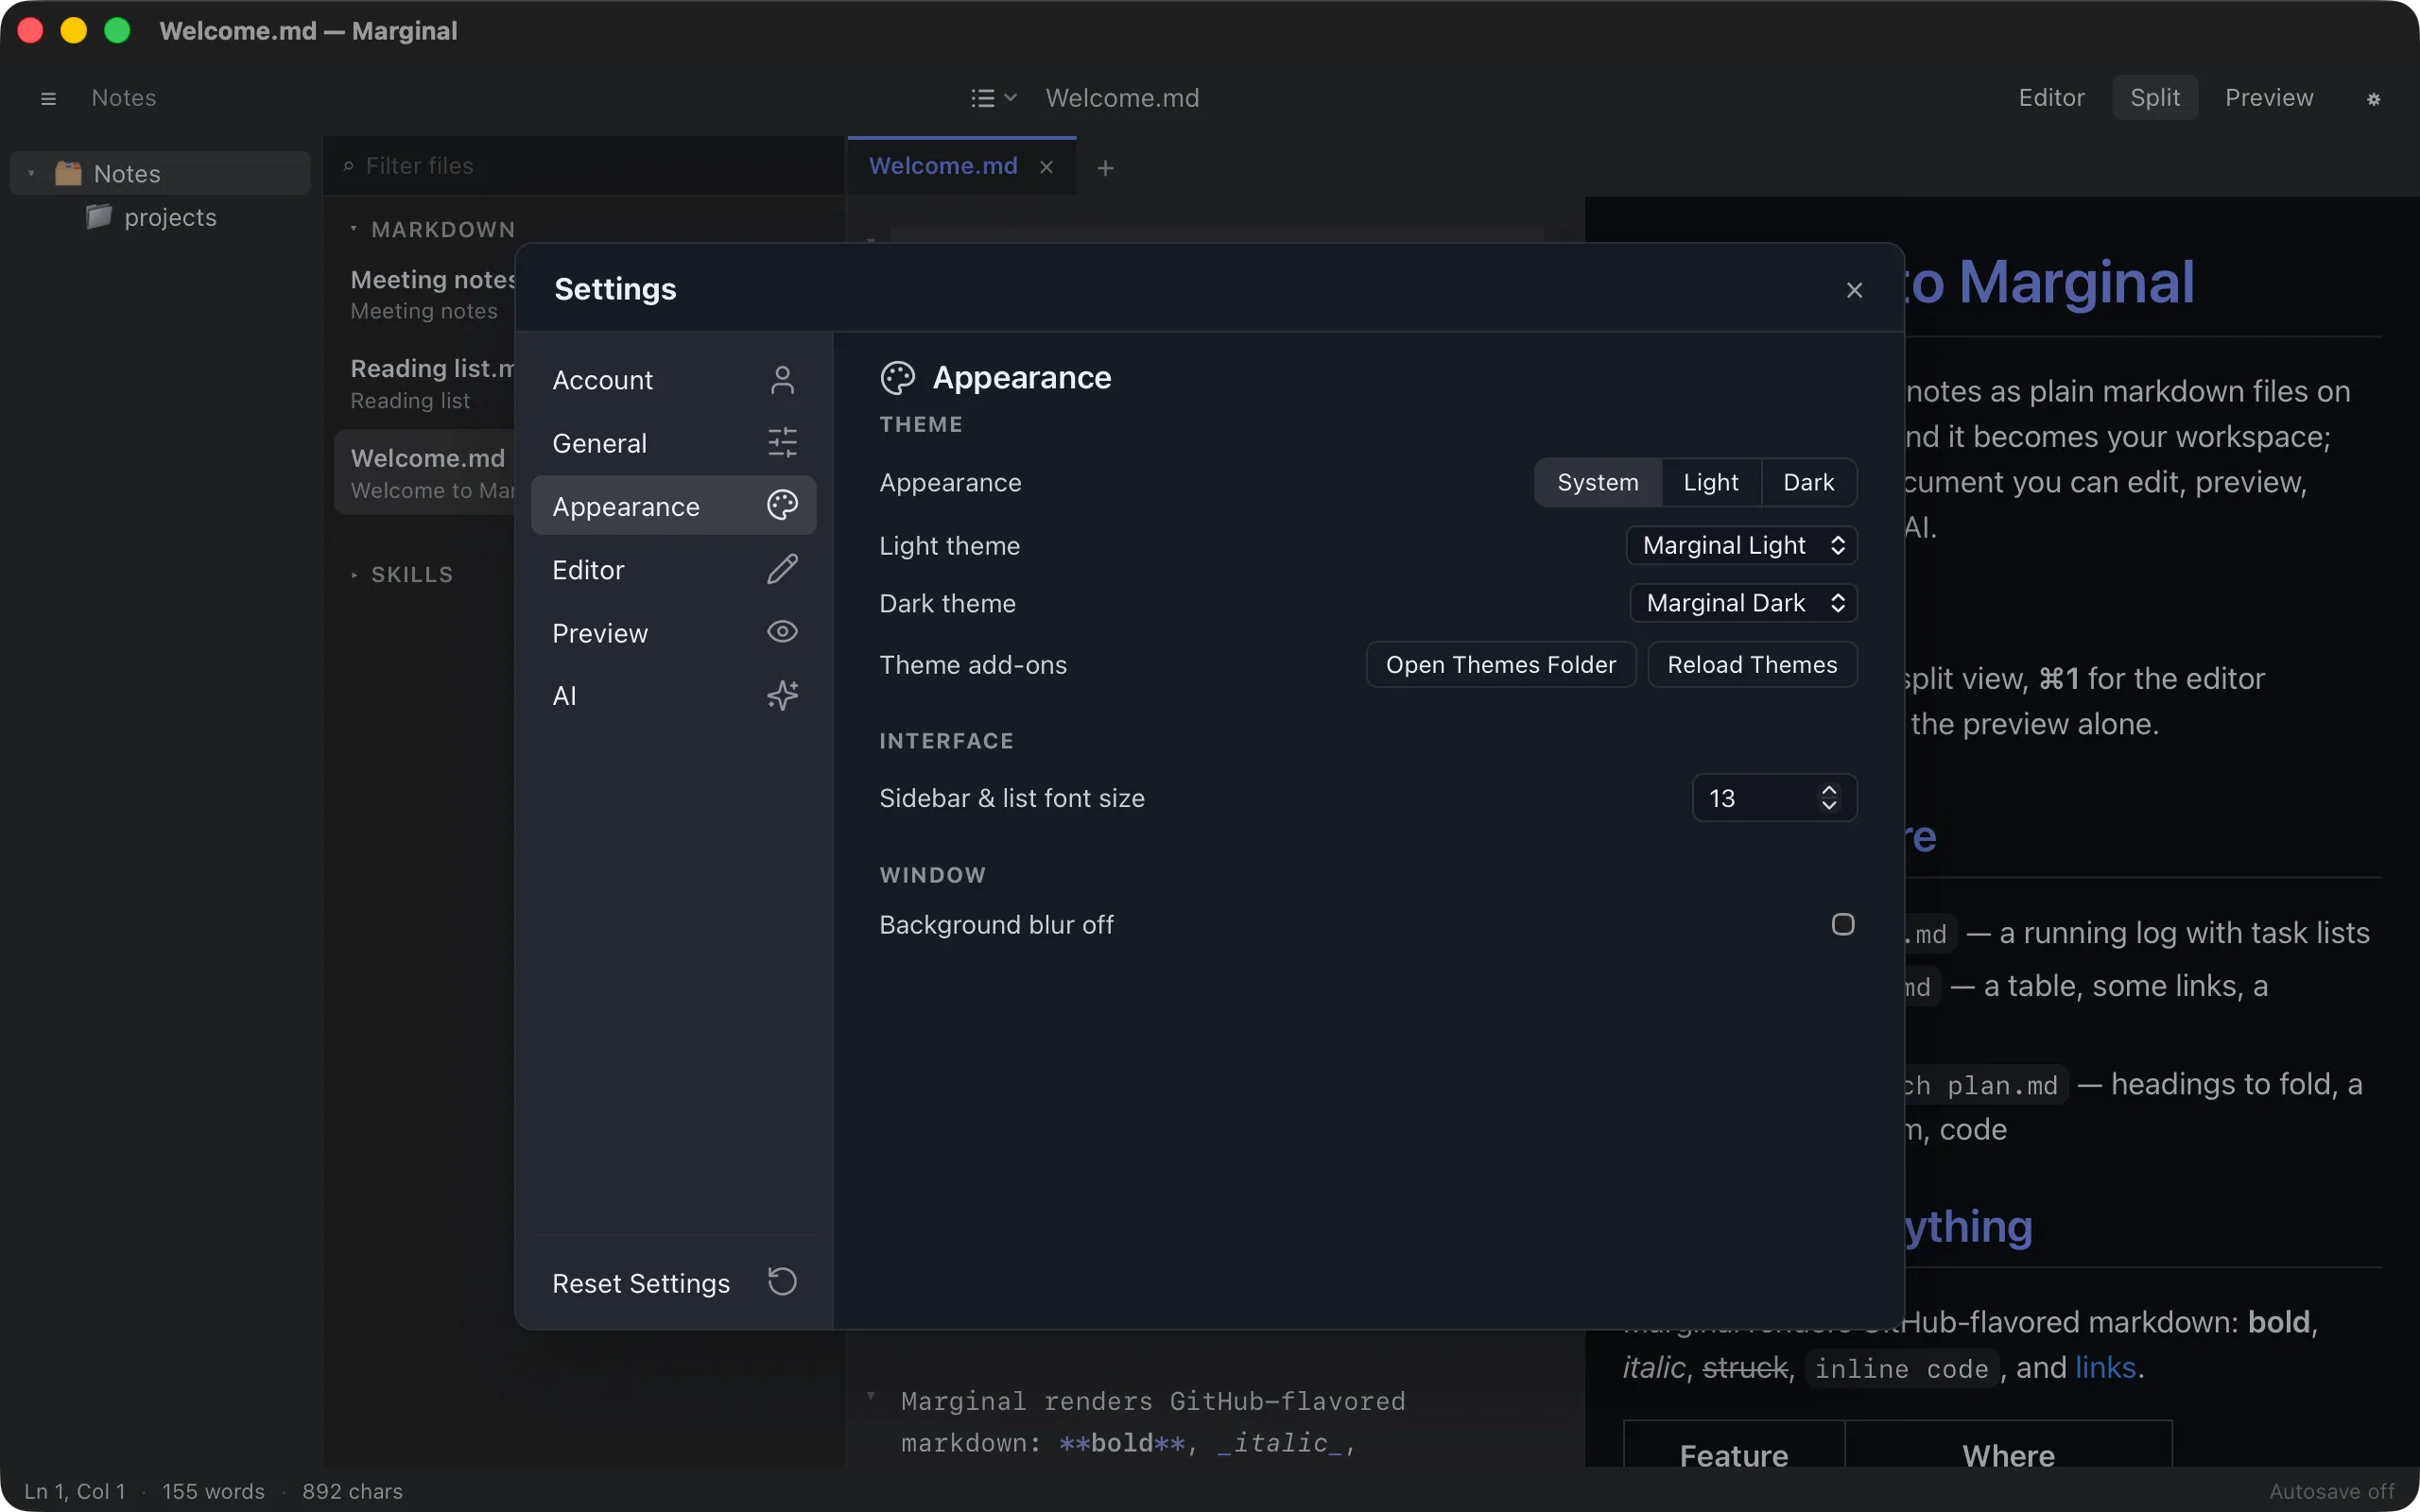Switch to Split view mode
The width and height of the screenshot is (2420, 1512).
click(x=2154, y=98)
